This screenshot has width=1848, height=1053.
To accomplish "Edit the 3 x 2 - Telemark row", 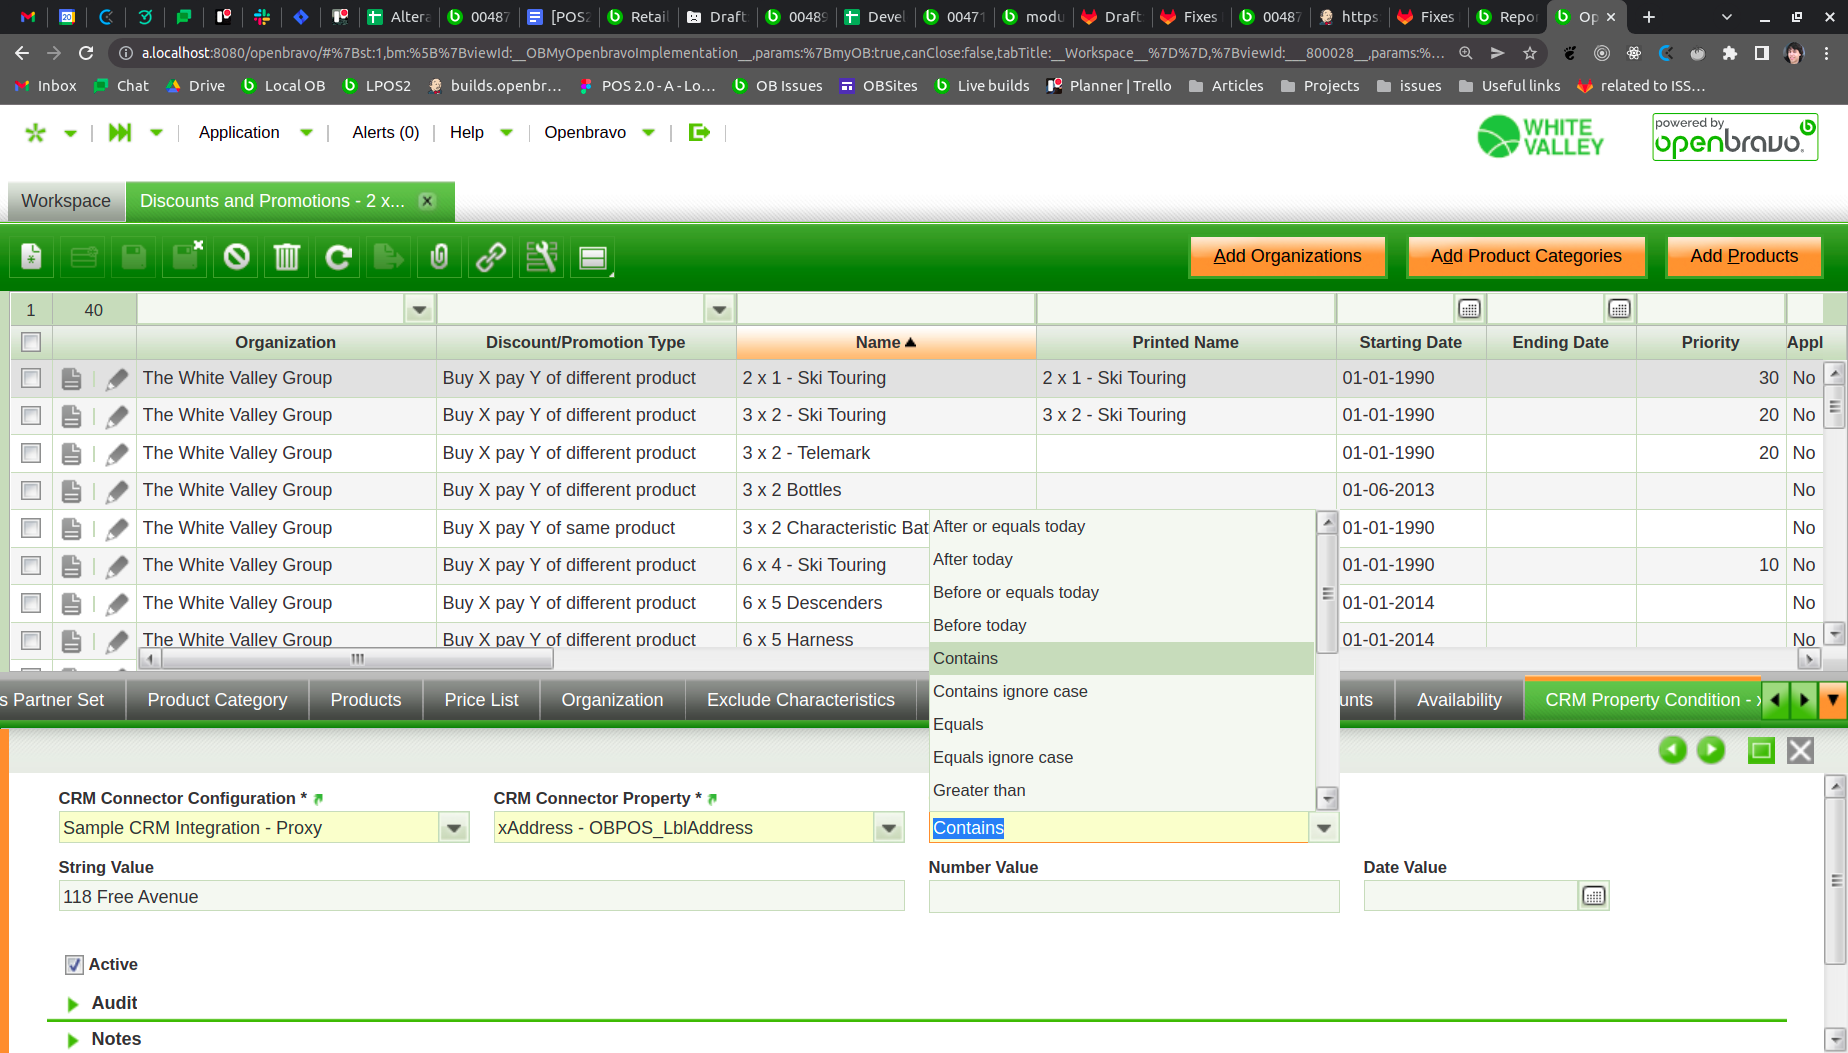I will pos(117,454).
